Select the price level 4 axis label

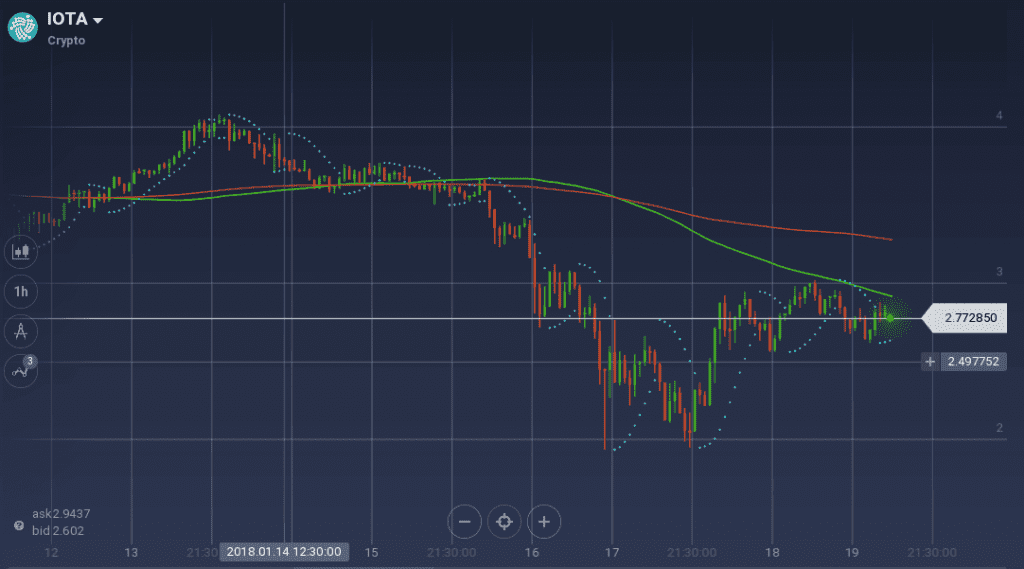(x=999, y=116)
